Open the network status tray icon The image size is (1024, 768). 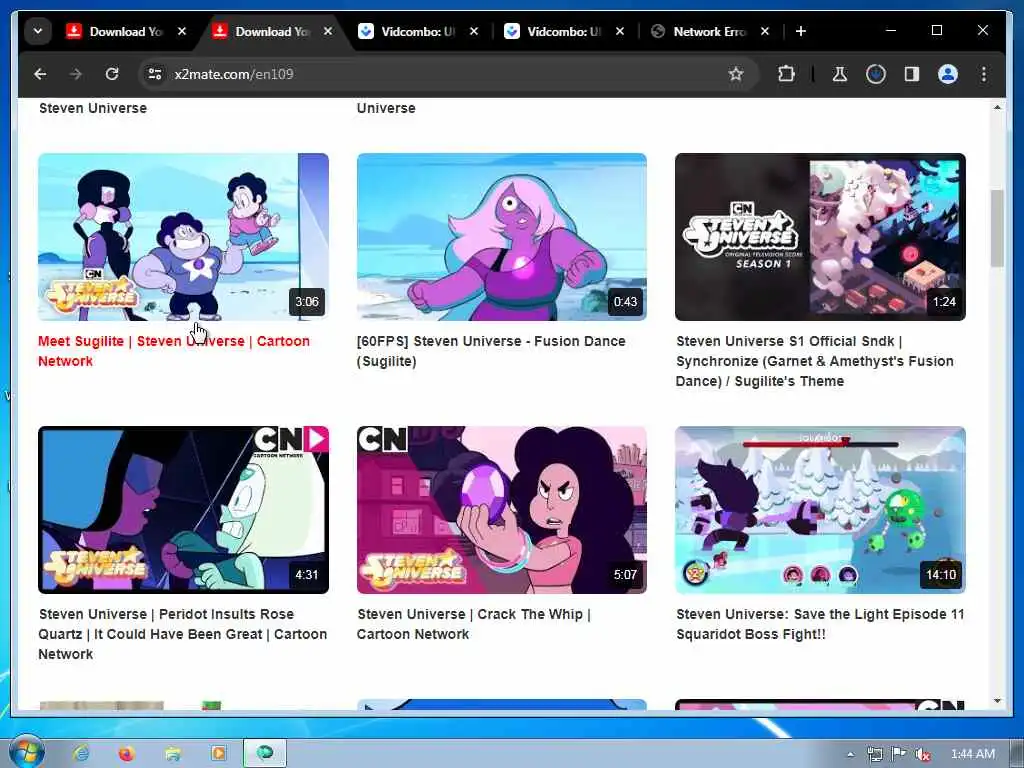[874, 754]
